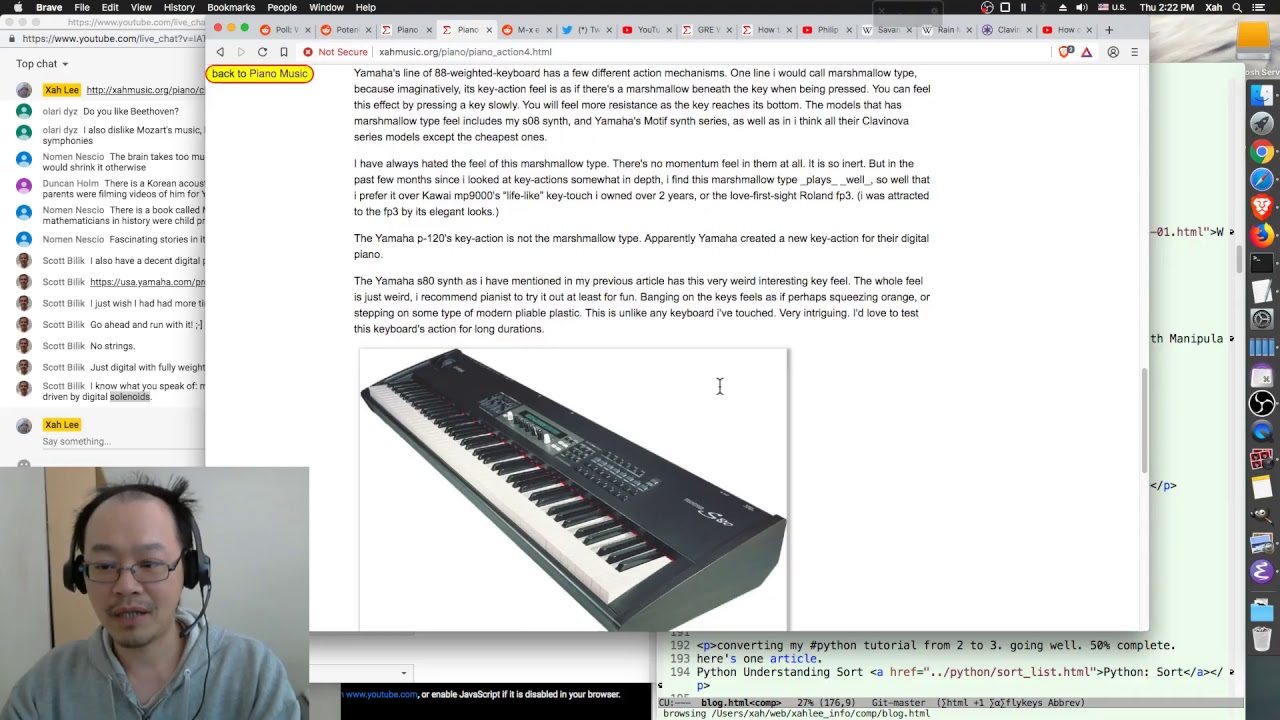1280x720 pixels.
Task: Open the Brave hamburger menu
Action: click(x=1134, y=52)
